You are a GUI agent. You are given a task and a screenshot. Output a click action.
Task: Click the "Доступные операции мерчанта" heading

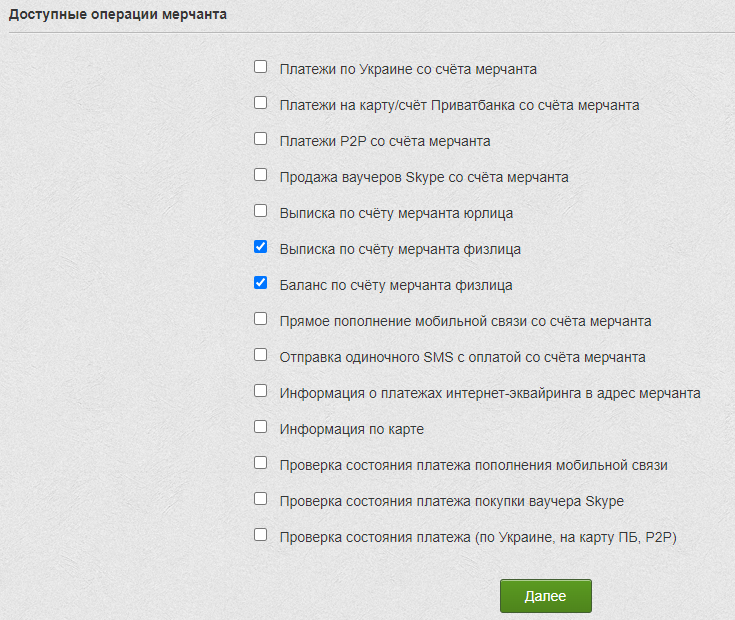tap(118, 15)
